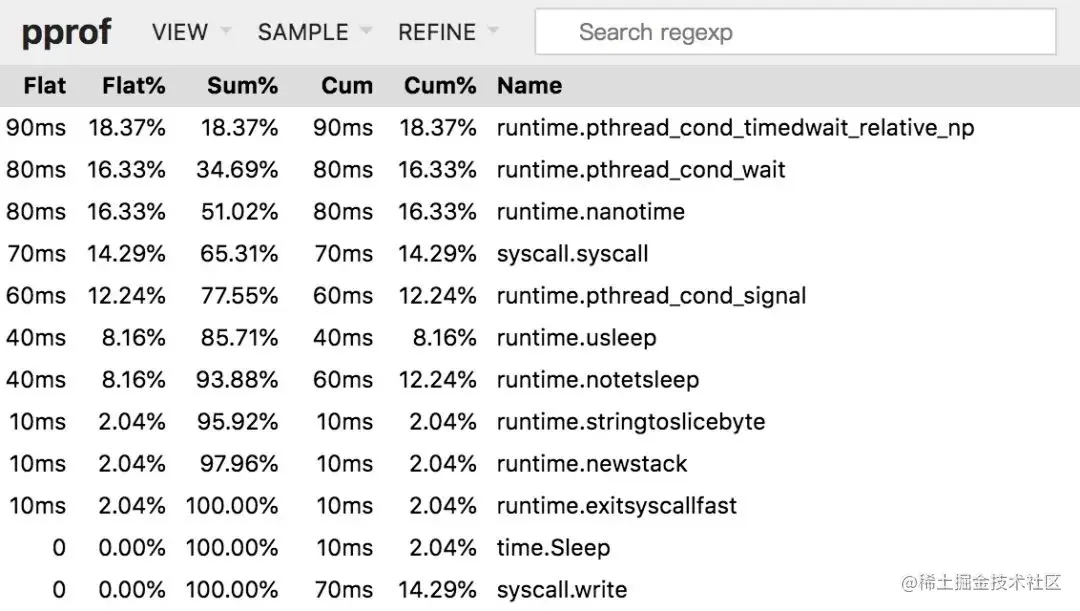Select the time.Sleep row
1080x611 pixels.
point(552,548)
